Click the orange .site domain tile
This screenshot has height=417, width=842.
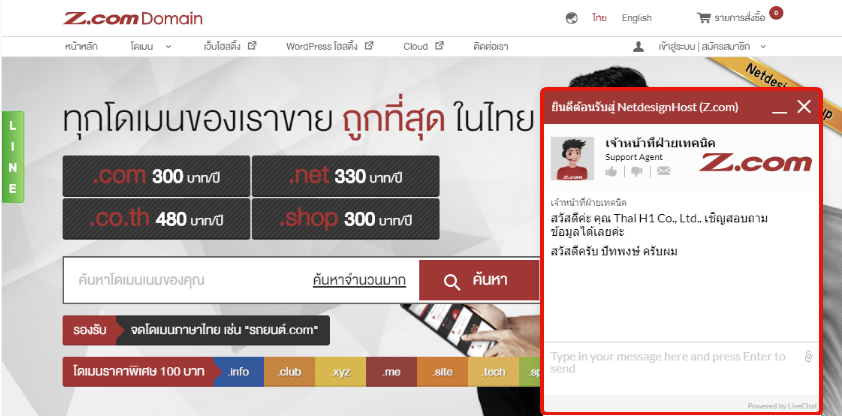[442, 371]
